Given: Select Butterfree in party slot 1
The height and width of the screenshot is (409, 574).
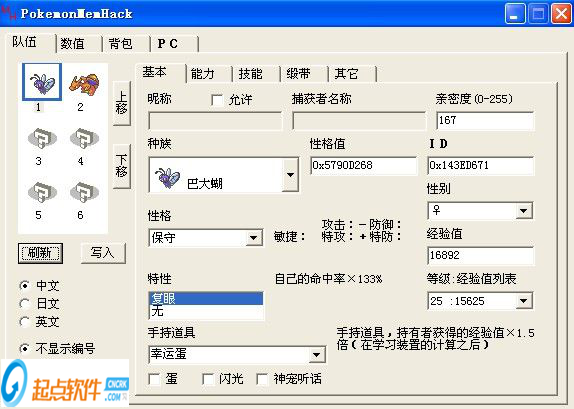Looking at the screenshot, I should 42,82.
